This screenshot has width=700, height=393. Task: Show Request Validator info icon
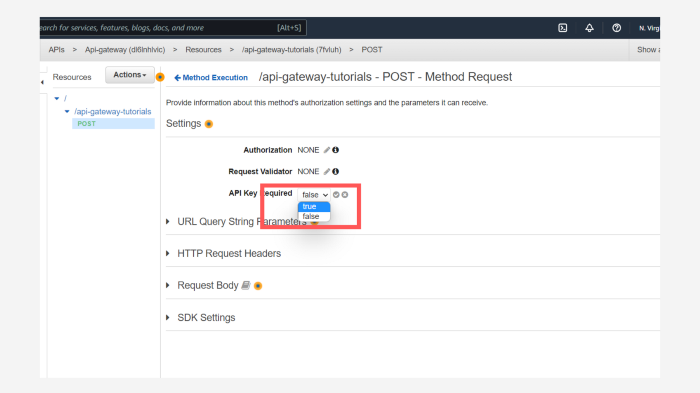[x=336, y=171]
